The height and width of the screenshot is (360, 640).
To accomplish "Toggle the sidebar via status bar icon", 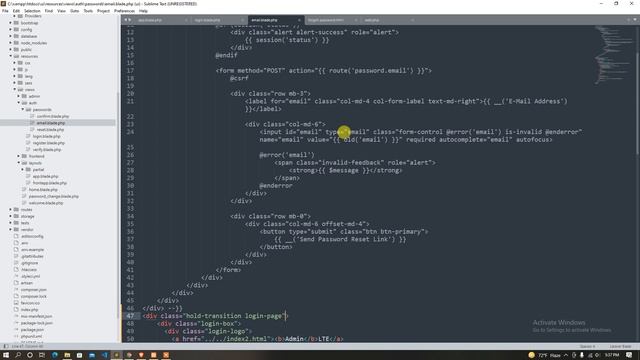I will 5,346.
